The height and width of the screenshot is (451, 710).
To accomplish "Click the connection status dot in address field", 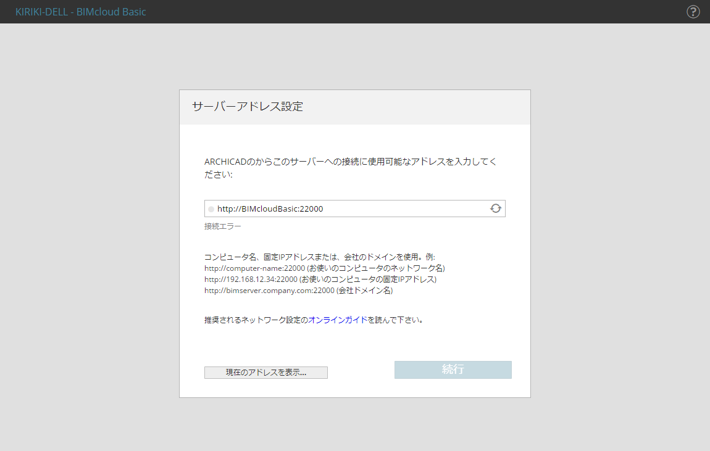I will point(211,209).
